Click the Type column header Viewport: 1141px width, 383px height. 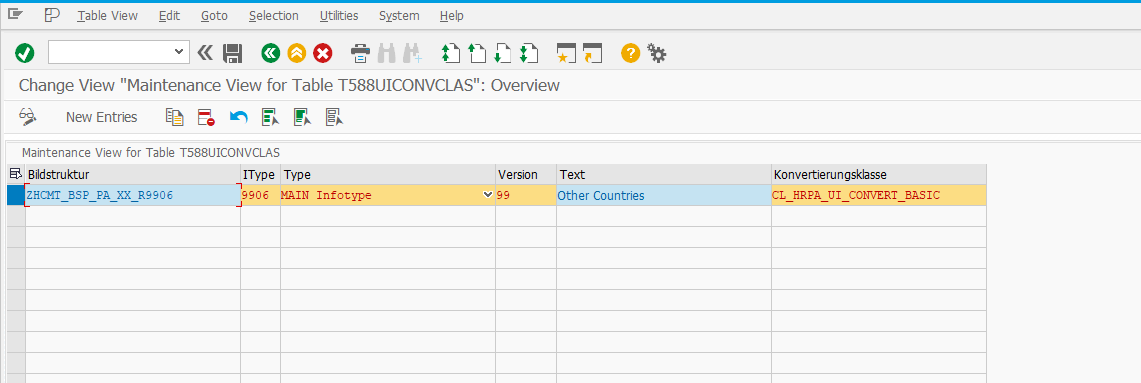click(388, 175)
